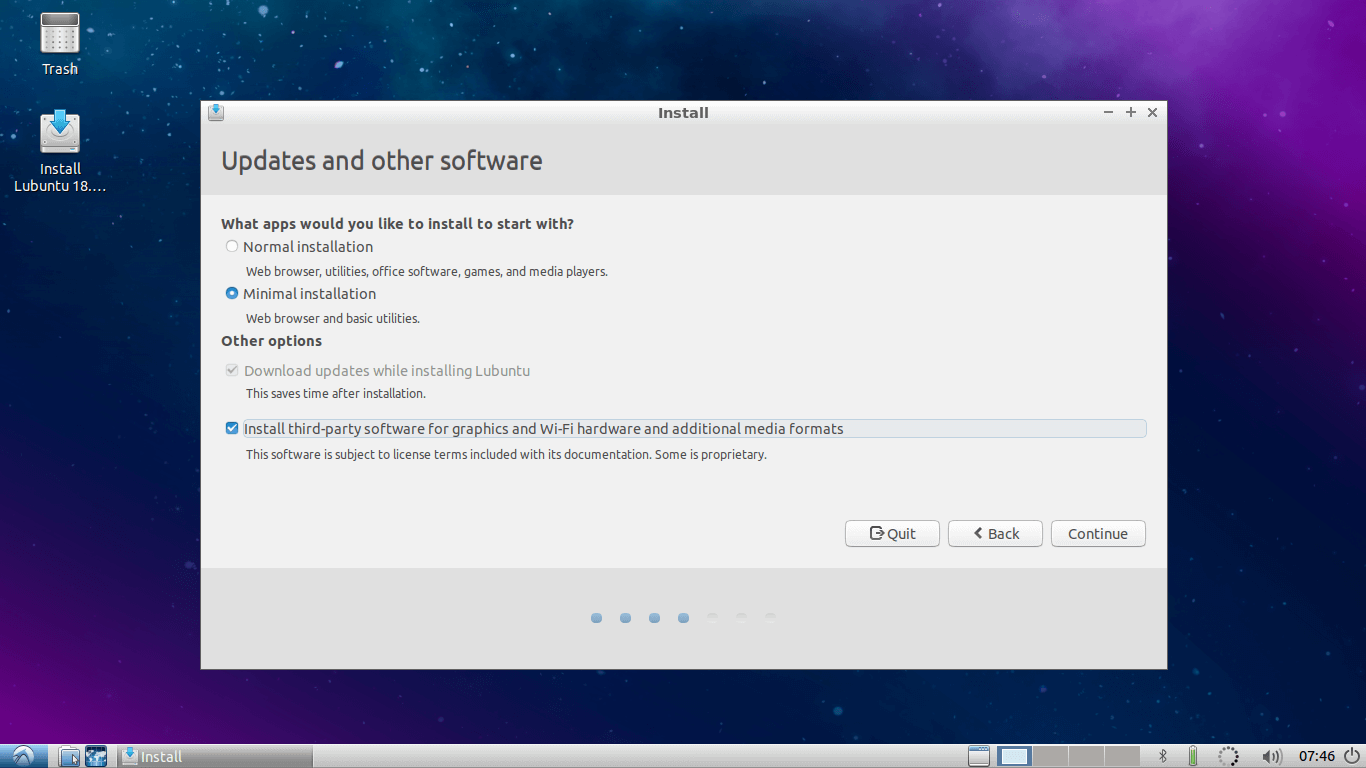Viewport: 1366px width, 768px height.
Task: Click the Install window taskbar entry
Action: tap(215, 756)
